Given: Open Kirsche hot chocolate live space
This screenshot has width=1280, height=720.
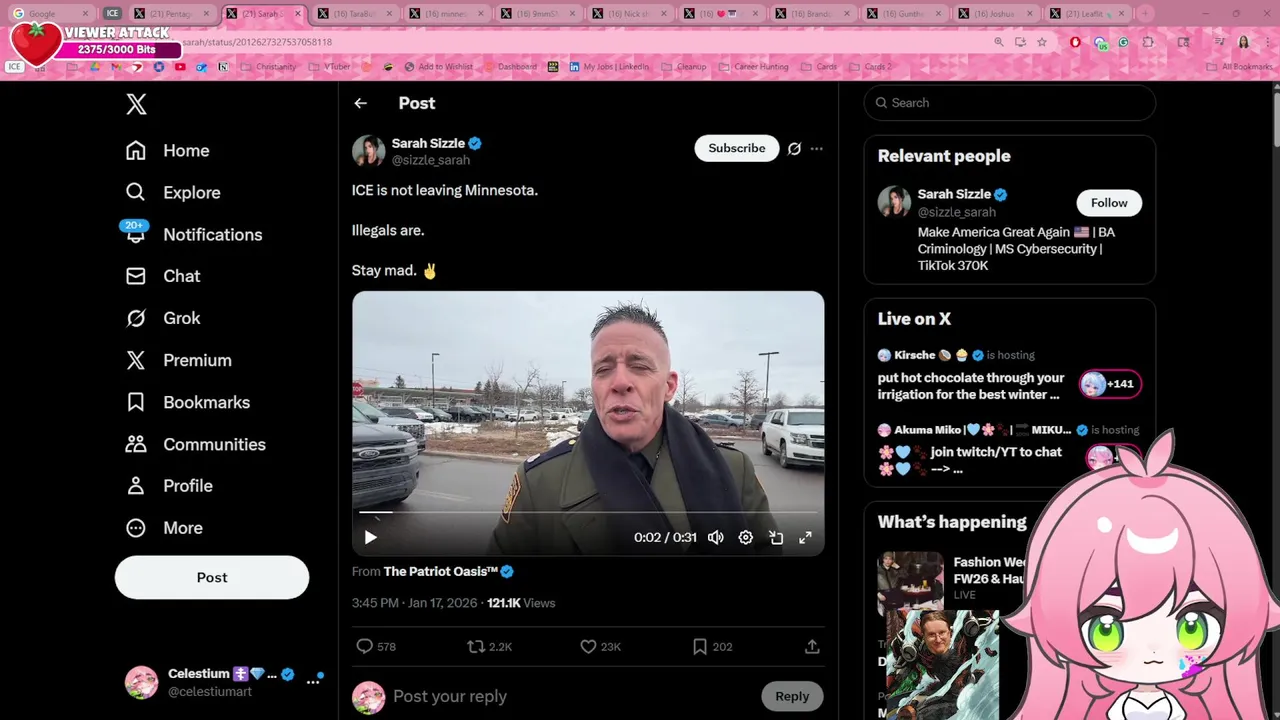Looking at the screenshot, I should click(971, 386).
